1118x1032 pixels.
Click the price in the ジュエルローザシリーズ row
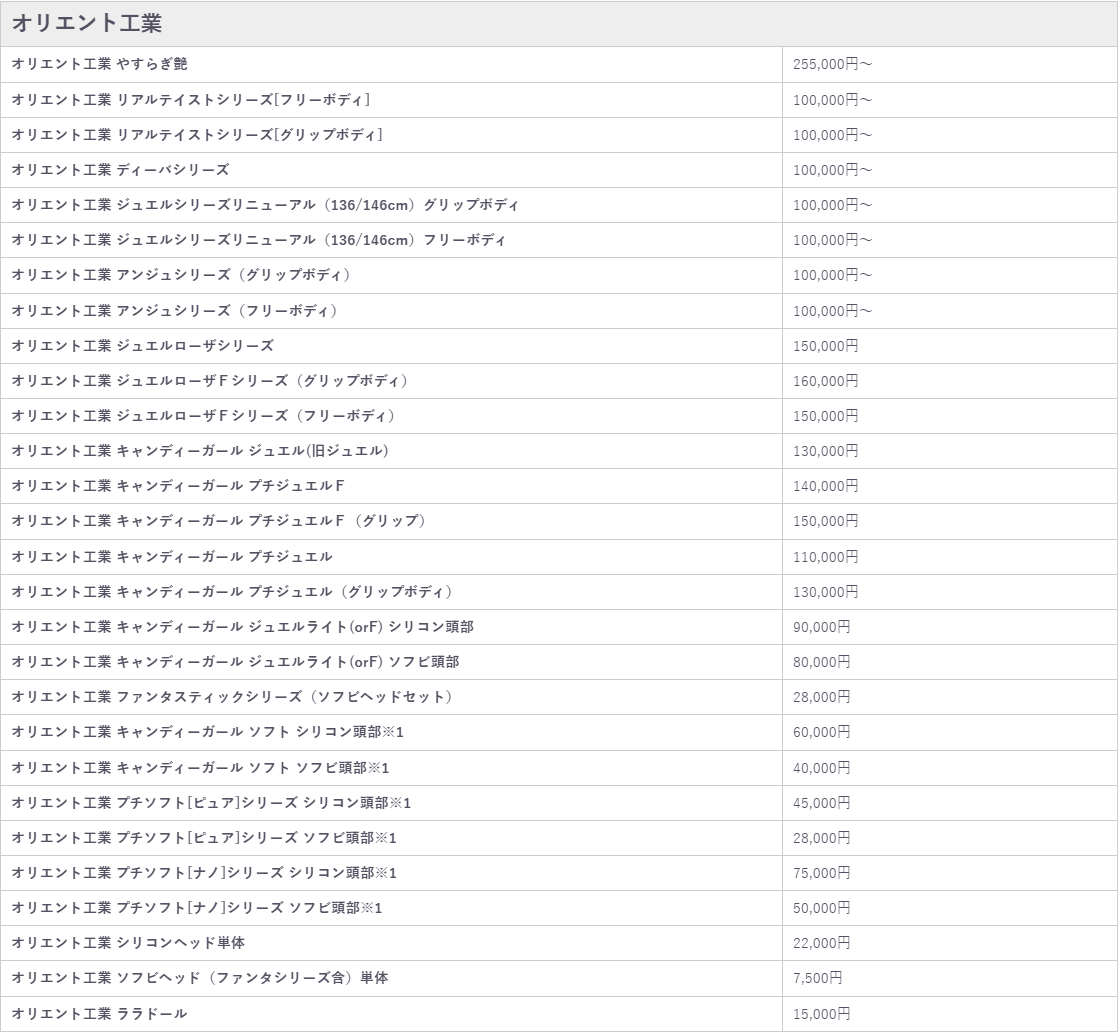click(x=825, y=346)
